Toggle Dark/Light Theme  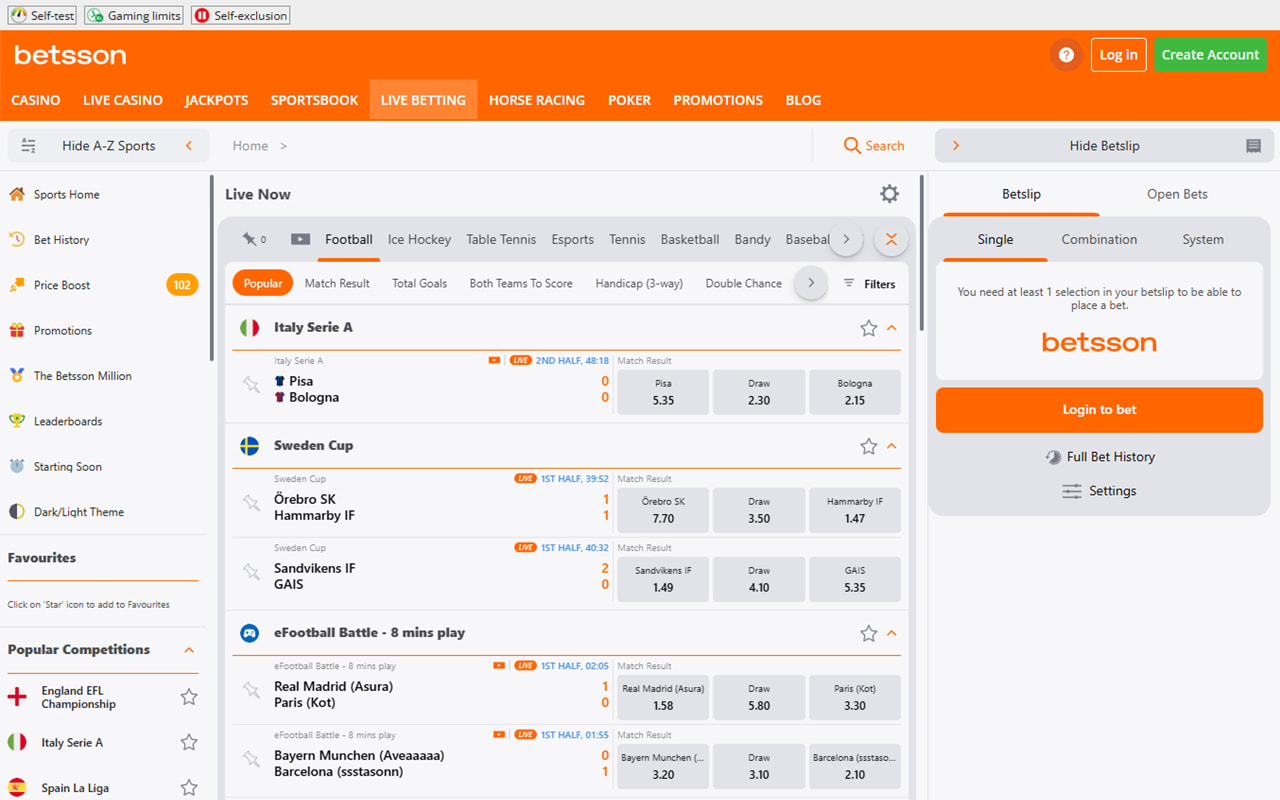(x=66, y=512)
